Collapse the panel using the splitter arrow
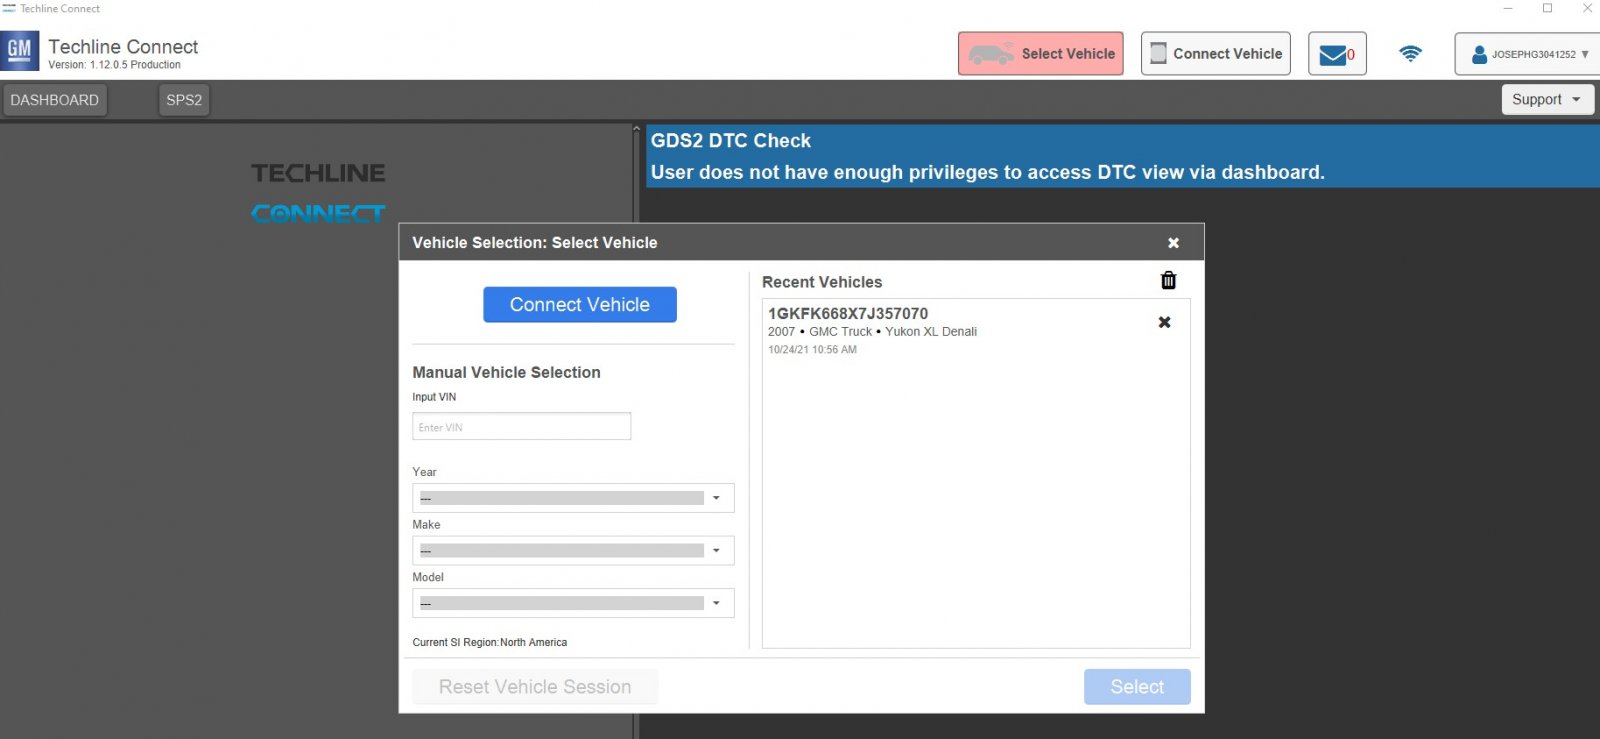Viewport: 1600px width, 739px height. point(636,129)
